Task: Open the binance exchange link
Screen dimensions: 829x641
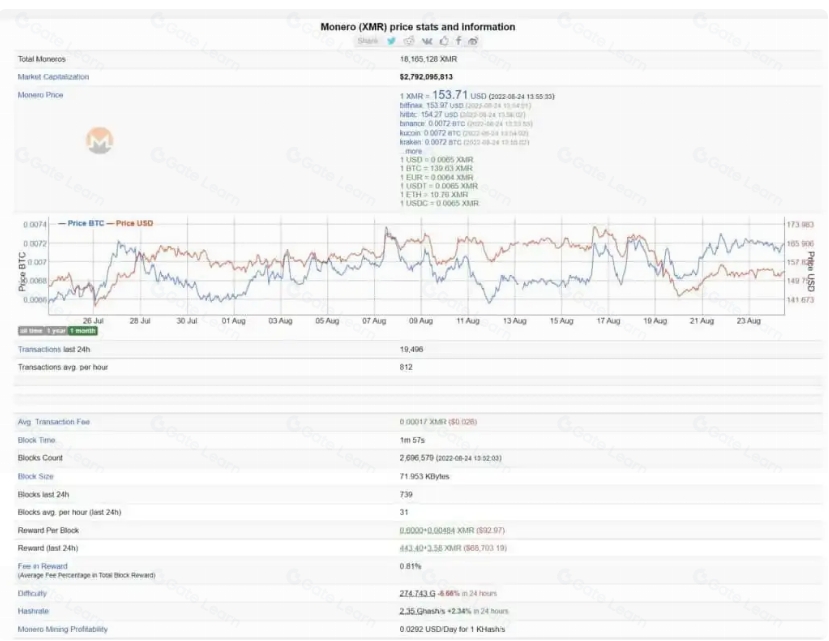Action: [412, 124]
